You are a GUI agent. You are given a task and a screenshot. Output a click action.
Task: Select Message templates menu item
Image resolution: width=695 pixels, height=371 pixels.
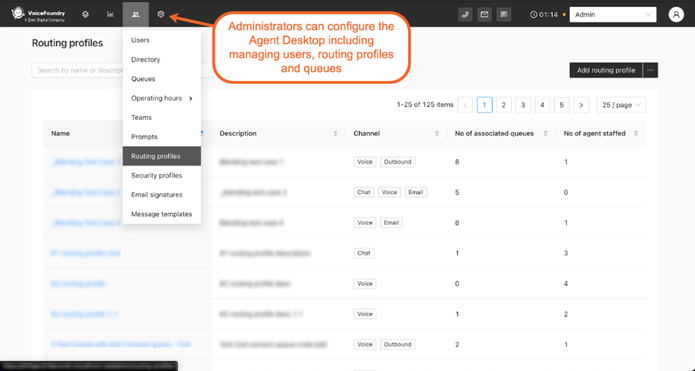coord(162,214)
